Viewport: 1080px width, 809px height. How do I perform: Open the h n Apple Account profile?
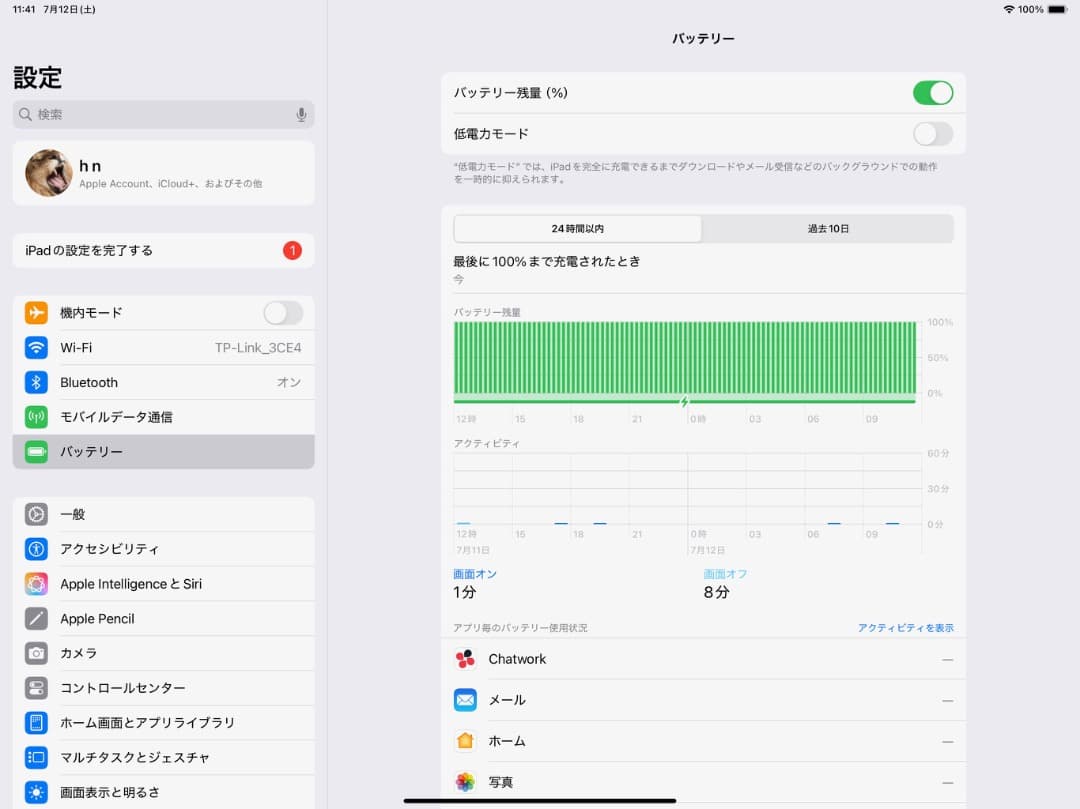(x=163, y=173)
